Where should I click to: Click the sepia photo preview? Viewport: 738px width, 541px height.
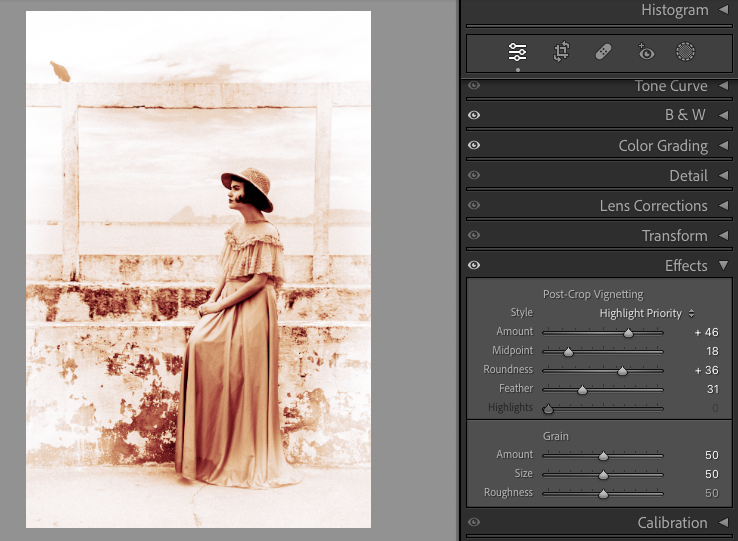pyautogui.click(x=198, y=269)
